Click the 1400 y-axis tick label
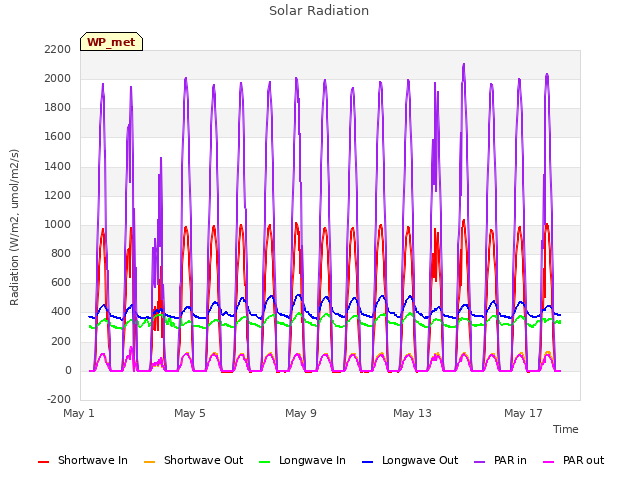 tap(58, 166)
